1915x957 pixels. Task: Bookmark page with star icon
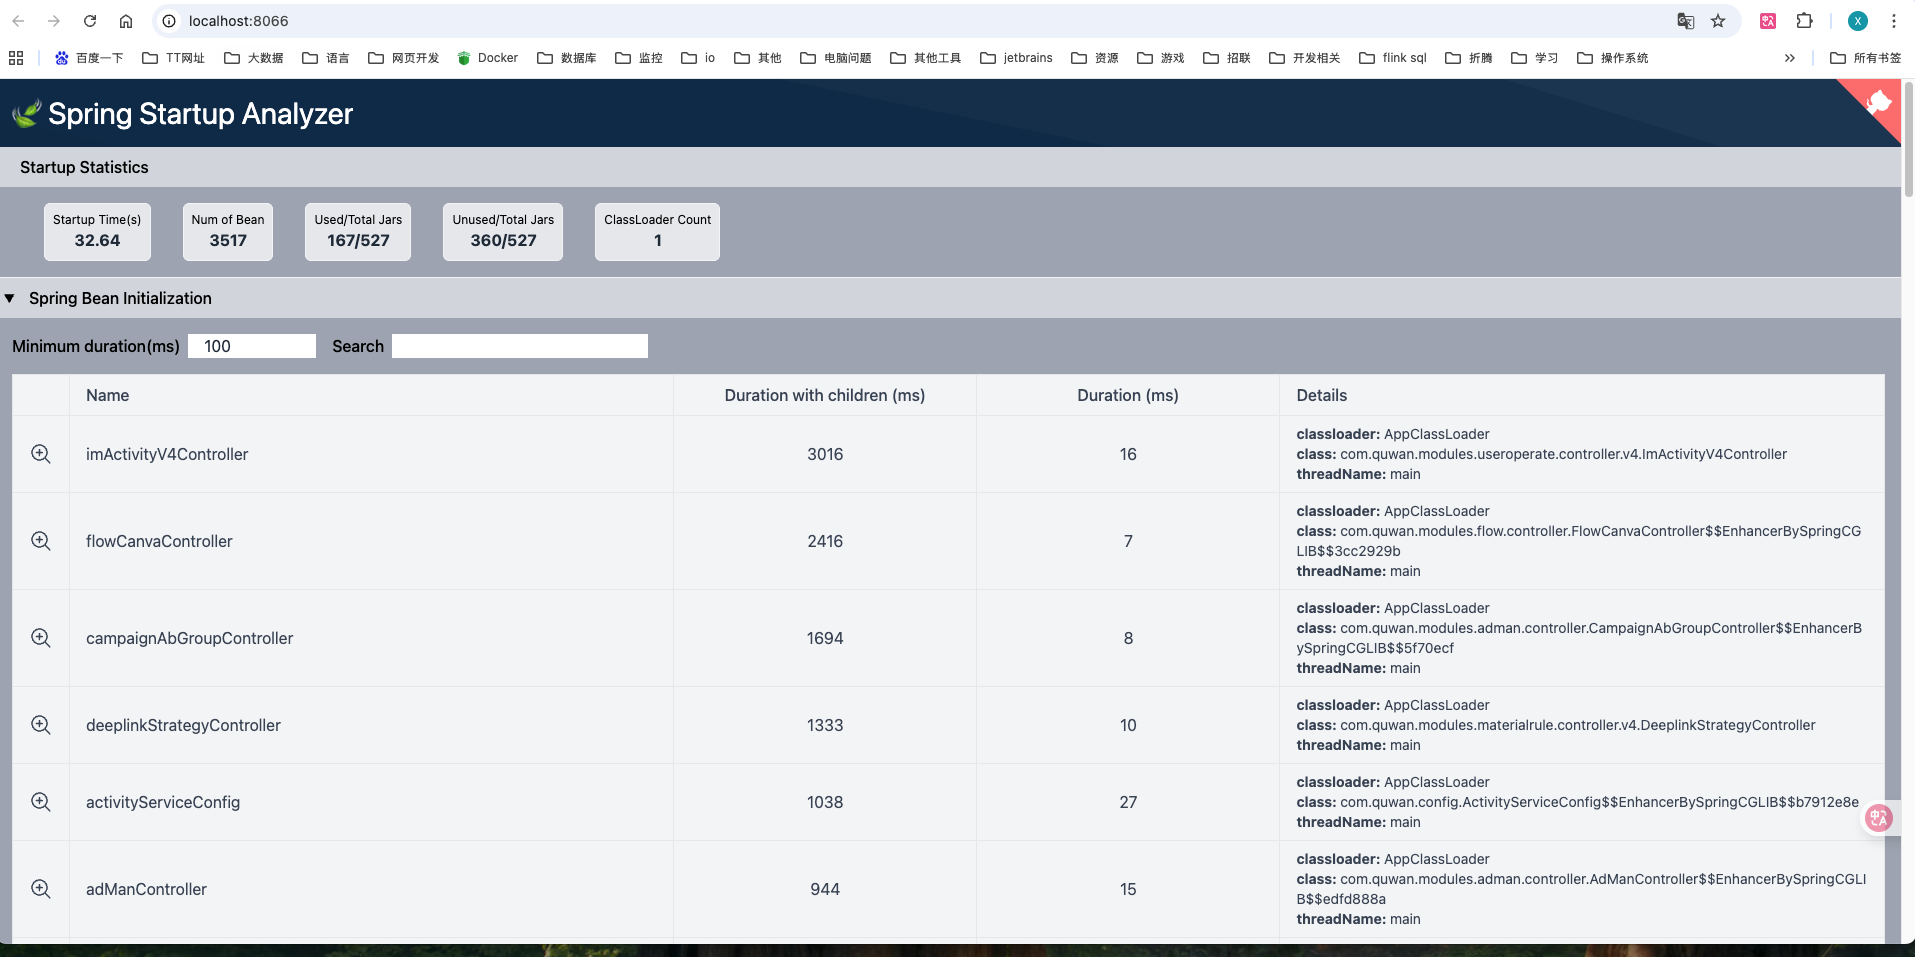[1718, 21]
